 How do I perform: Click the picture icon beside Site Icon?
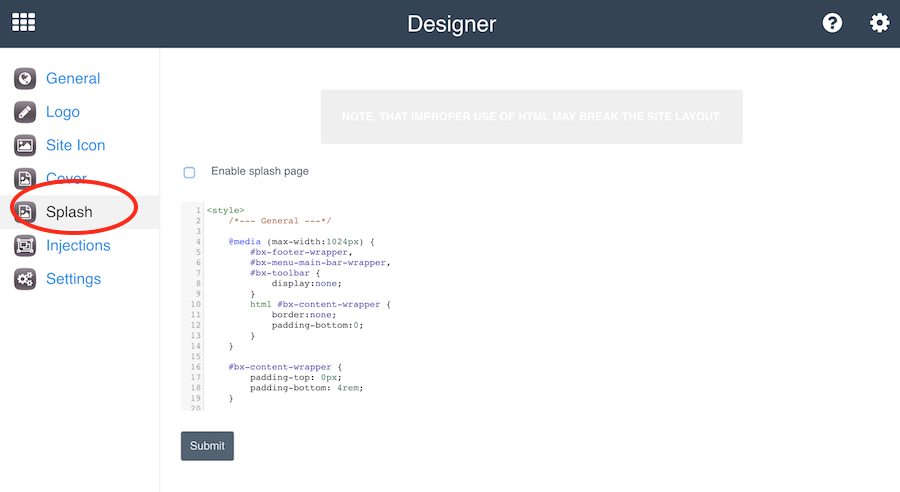click(x=25, y=146)
